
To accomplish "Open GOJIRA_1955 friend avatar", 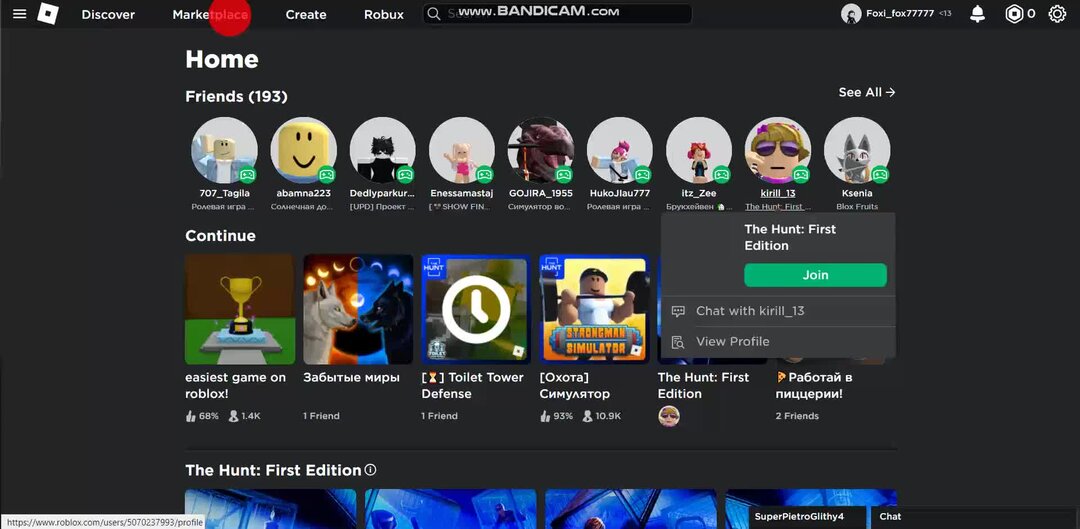I will coord(541,150).
